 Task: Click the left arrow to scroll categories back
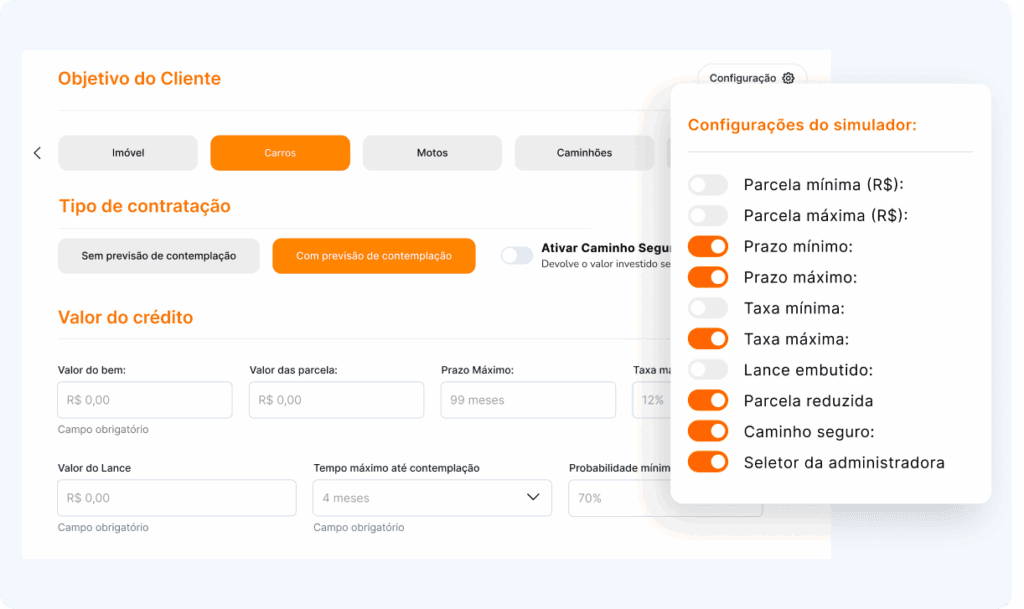tap(37, 153)
